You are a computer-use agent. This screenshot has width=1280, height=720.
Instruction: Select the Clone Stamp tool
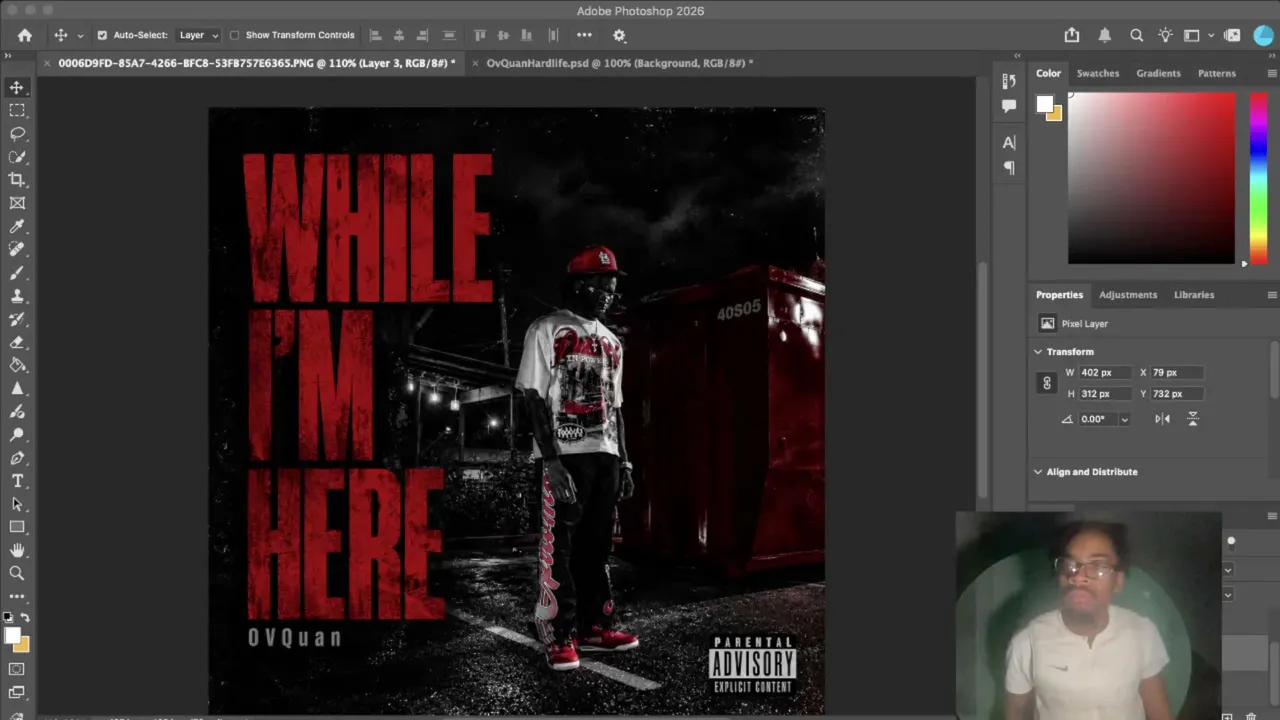(17, 296)
